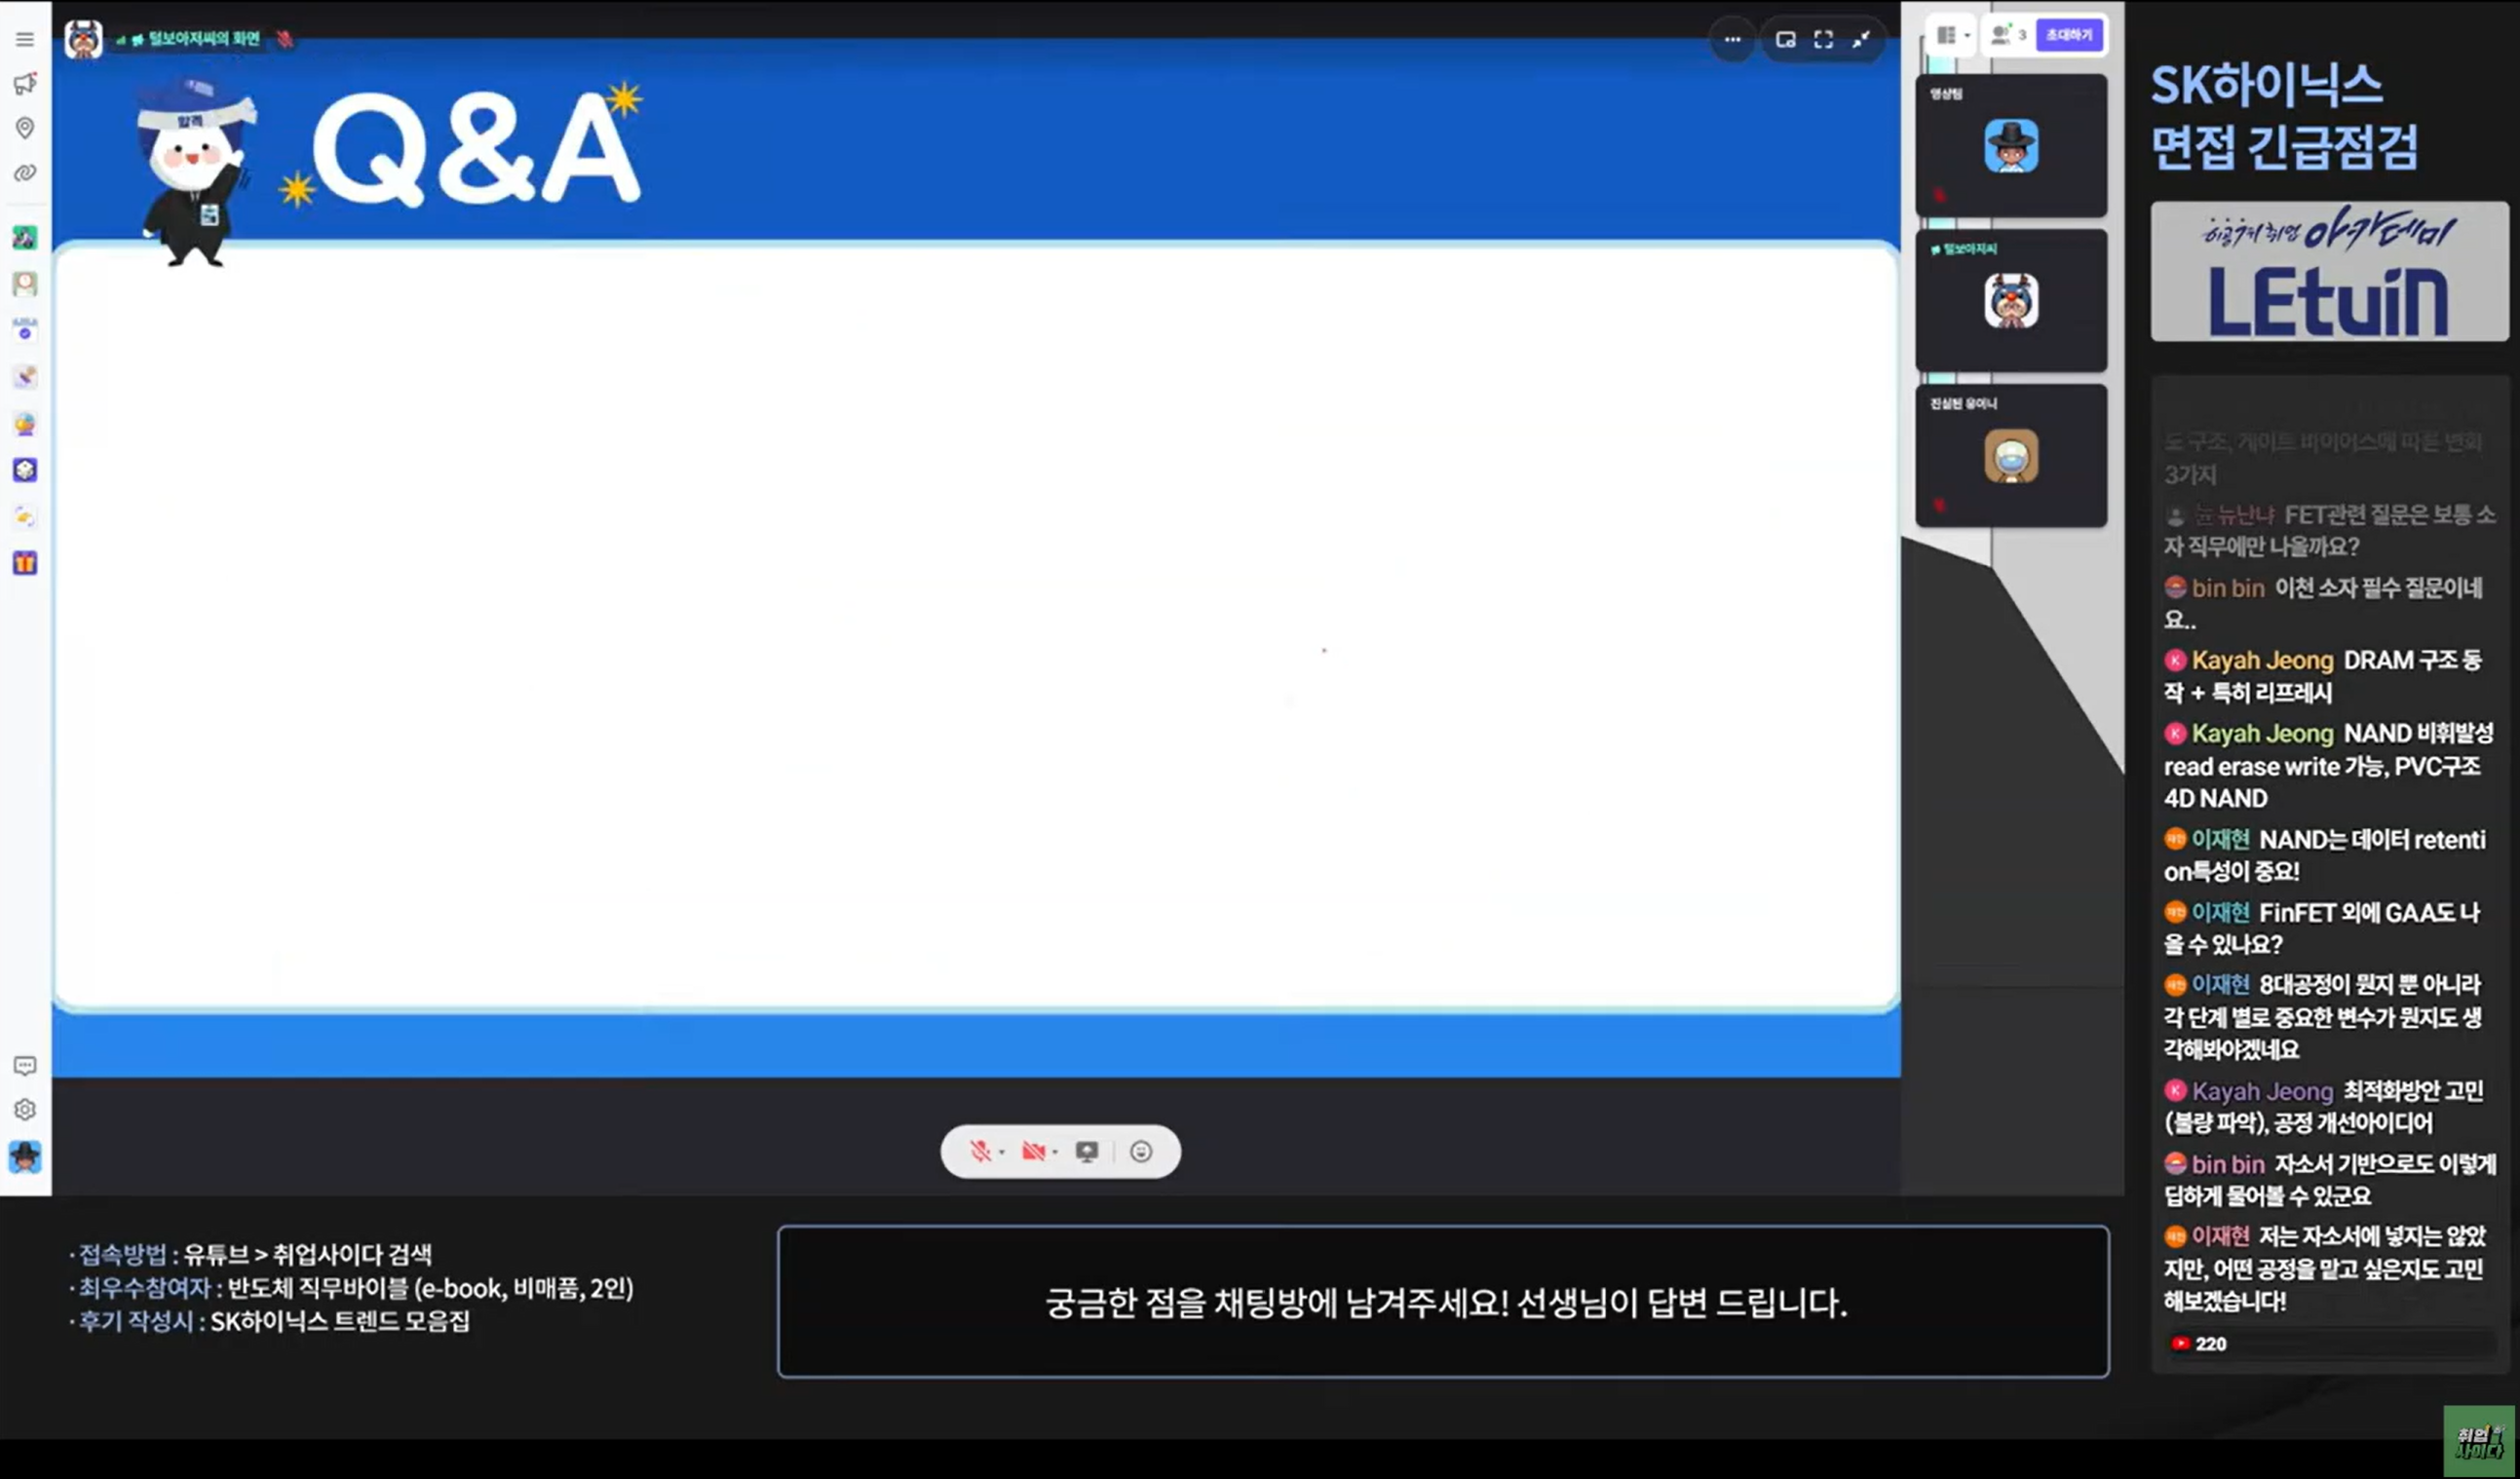Click the chain link icon in sidebar
Image resolution: width=2520 pixels, height=1479 pixels.
(x=25, y=173)
